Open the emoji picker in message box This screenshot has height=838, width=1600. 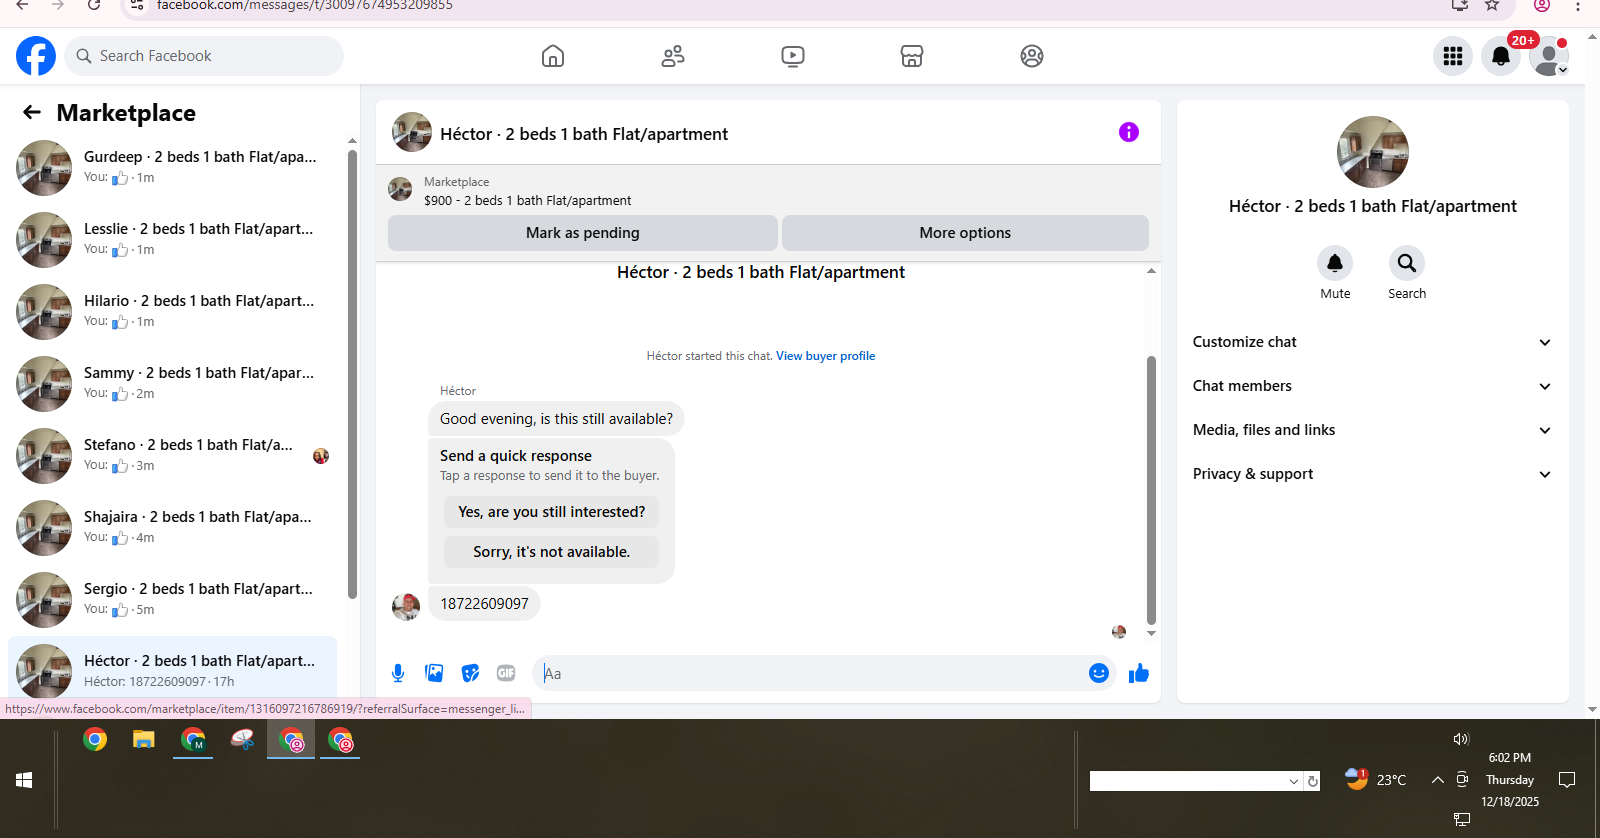(1099, 673)
